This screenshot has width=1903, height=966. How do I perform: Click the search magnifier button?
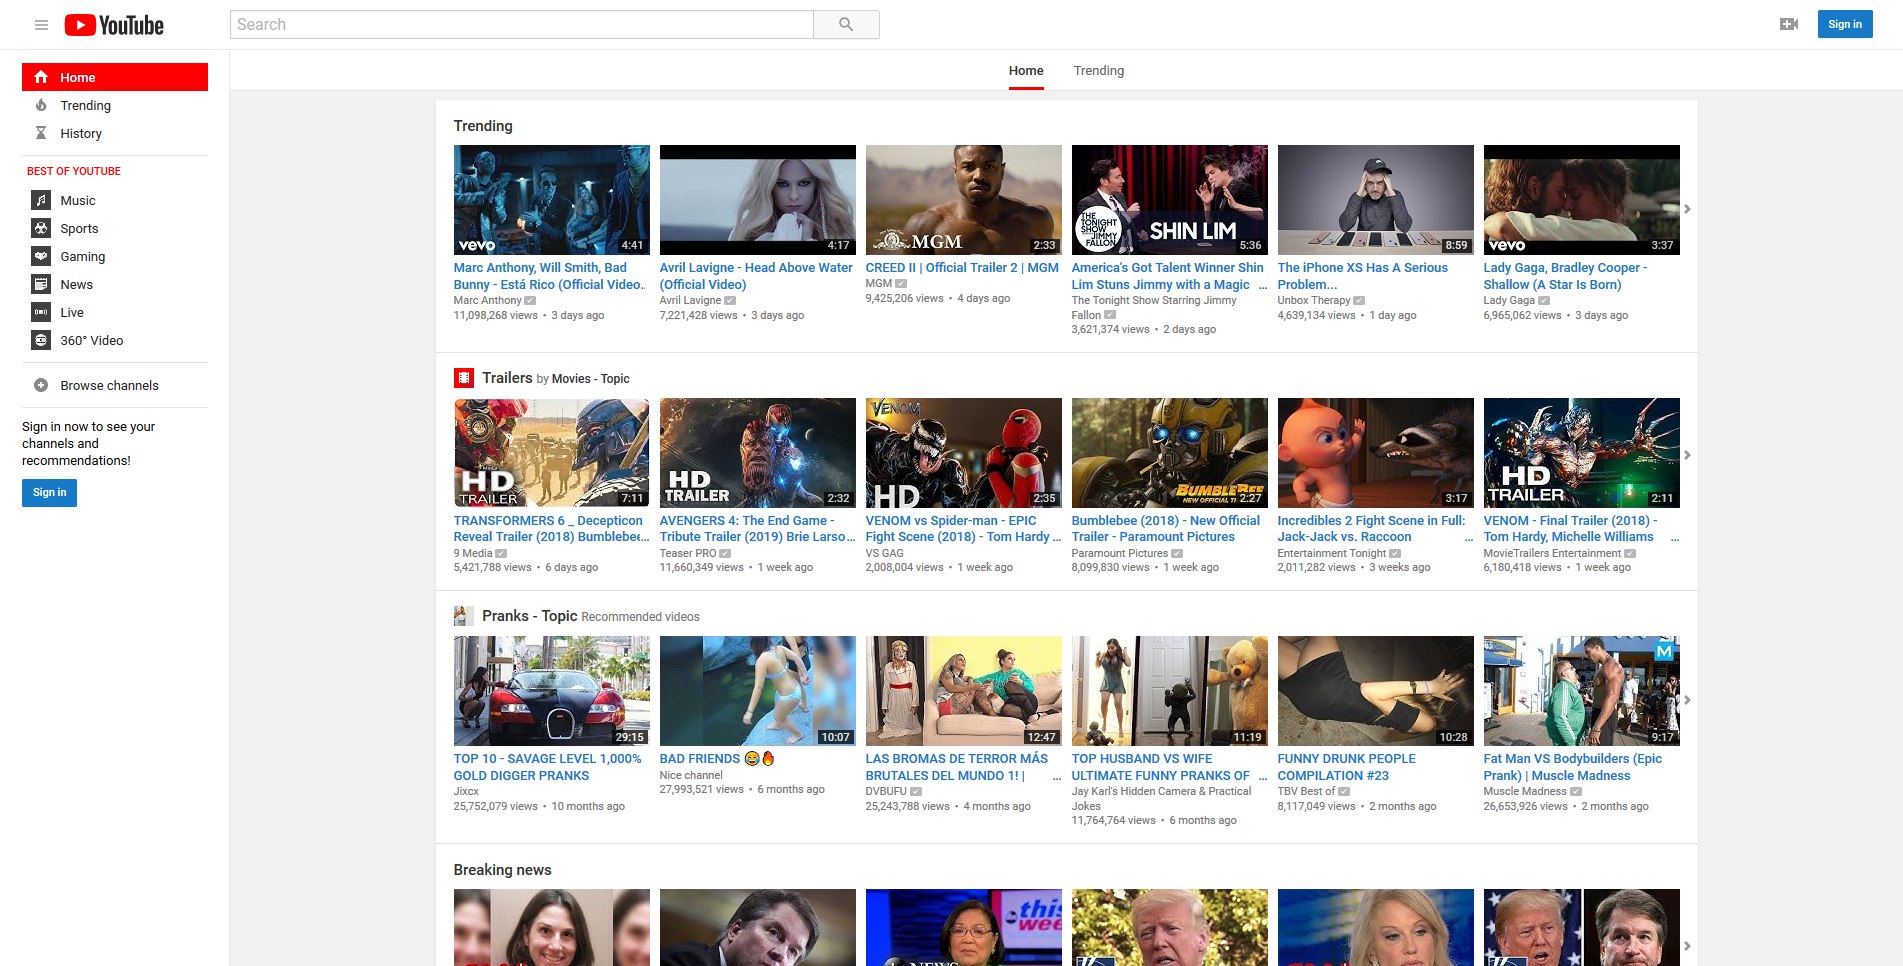point(846,25)
